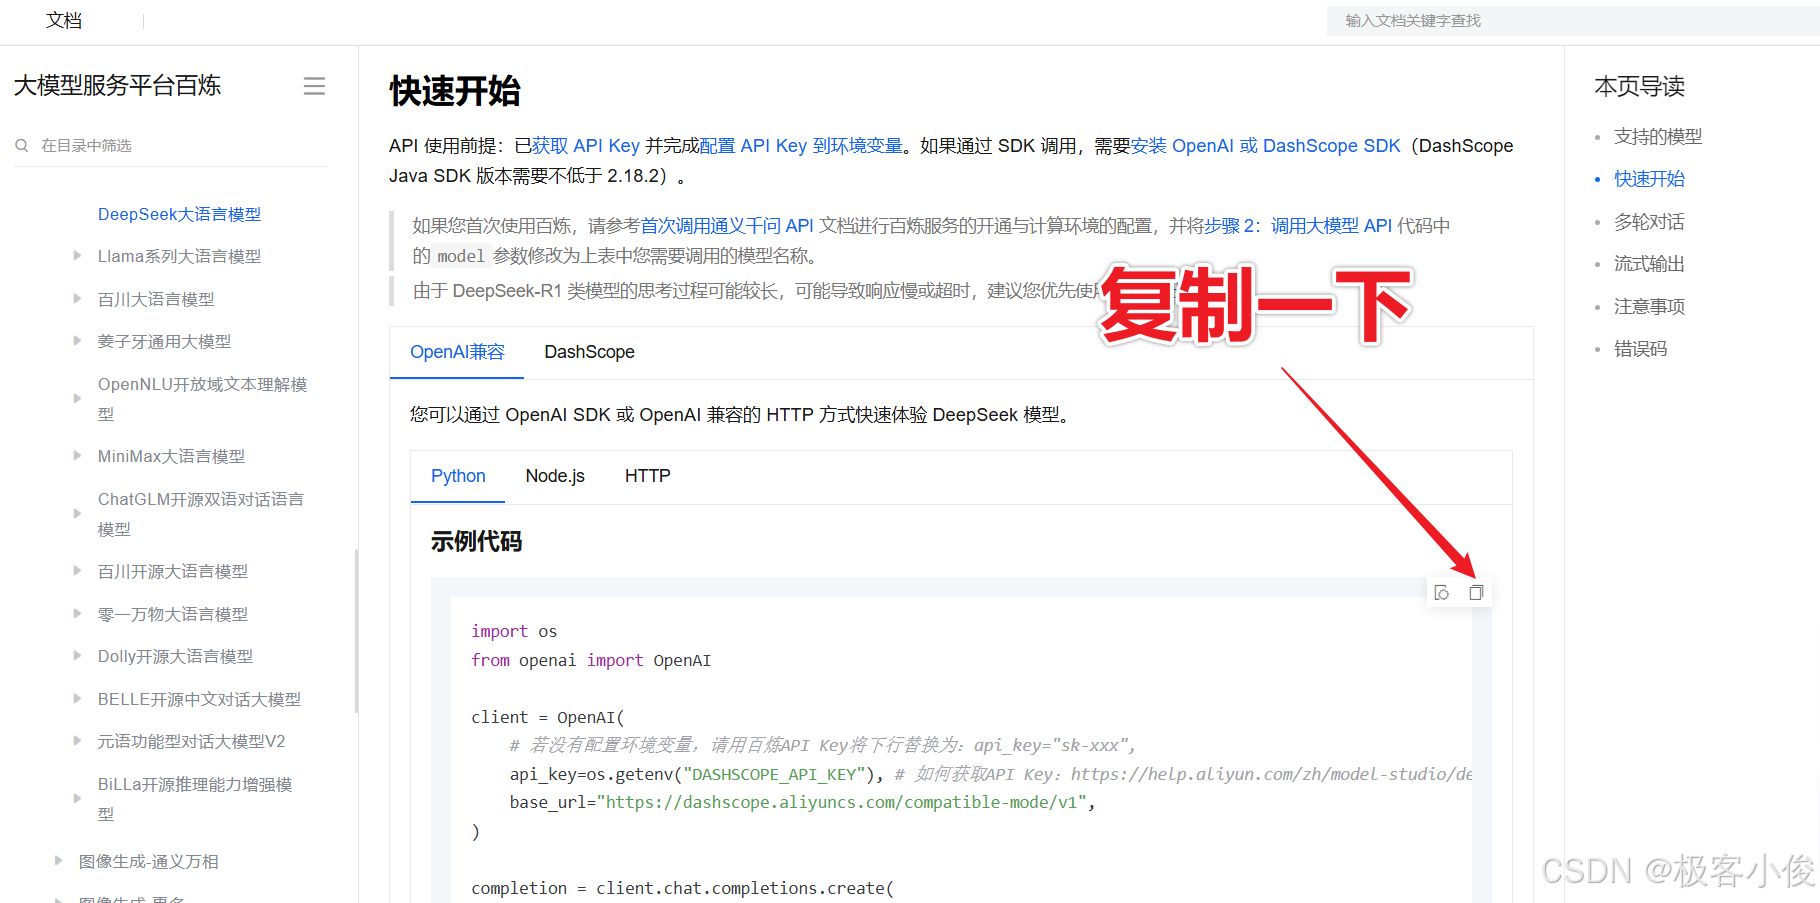
Task: Jump to 注意事项 in page guide
Action: click(1649, 307)
